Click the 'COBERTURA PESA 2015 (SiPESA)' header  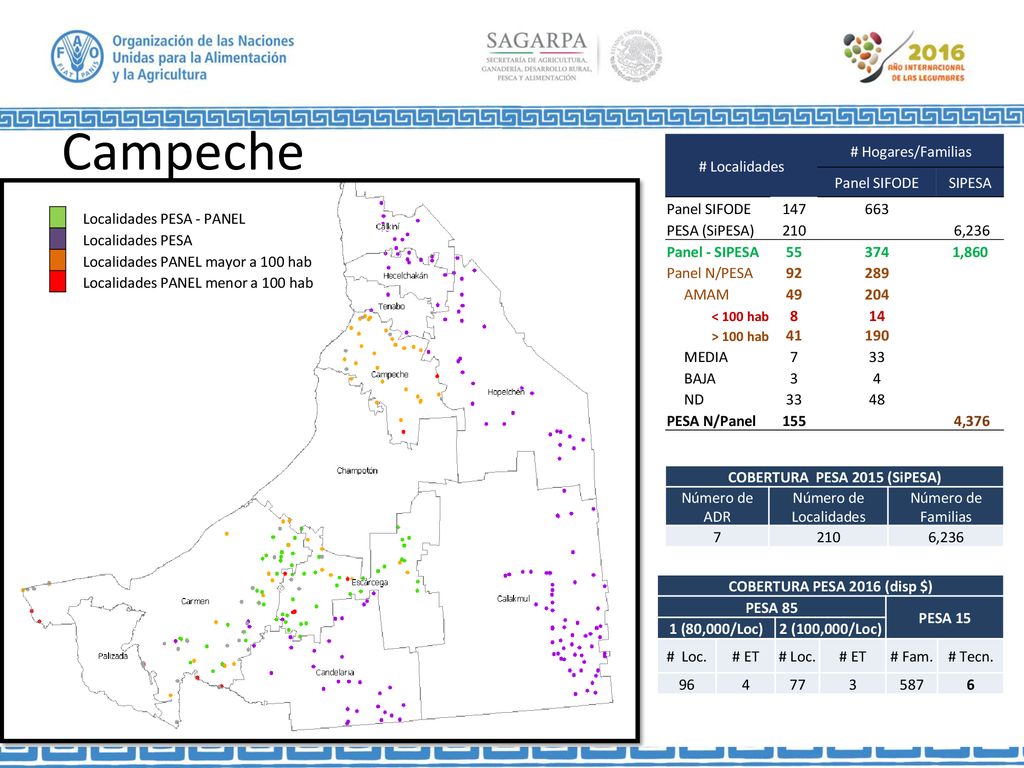coord(834,477)
